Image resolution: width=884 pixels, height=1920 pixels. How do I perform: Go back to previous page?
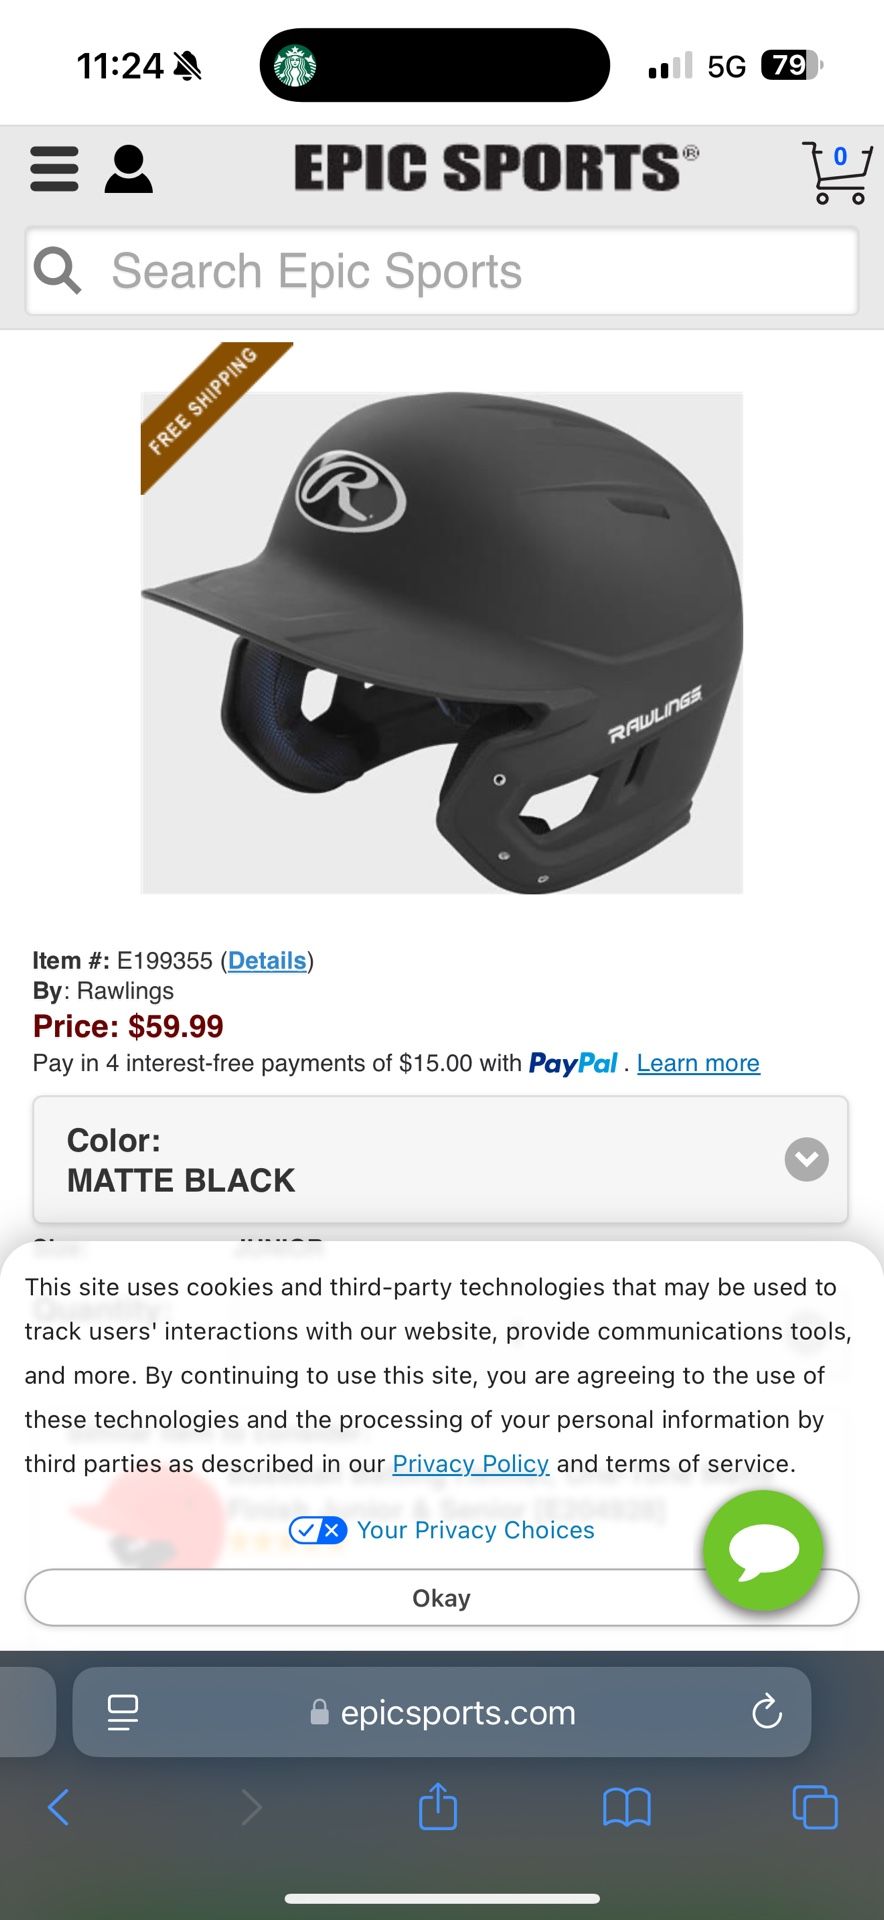pos(59,1807)
